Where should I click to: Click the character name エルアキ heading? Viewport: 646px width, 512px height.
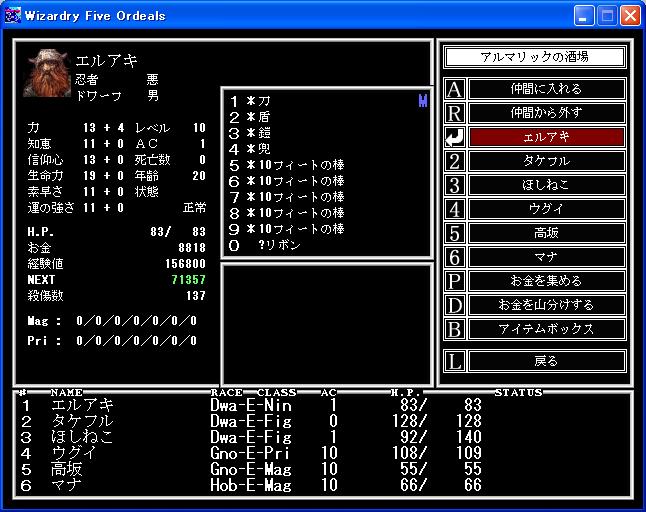106,61
